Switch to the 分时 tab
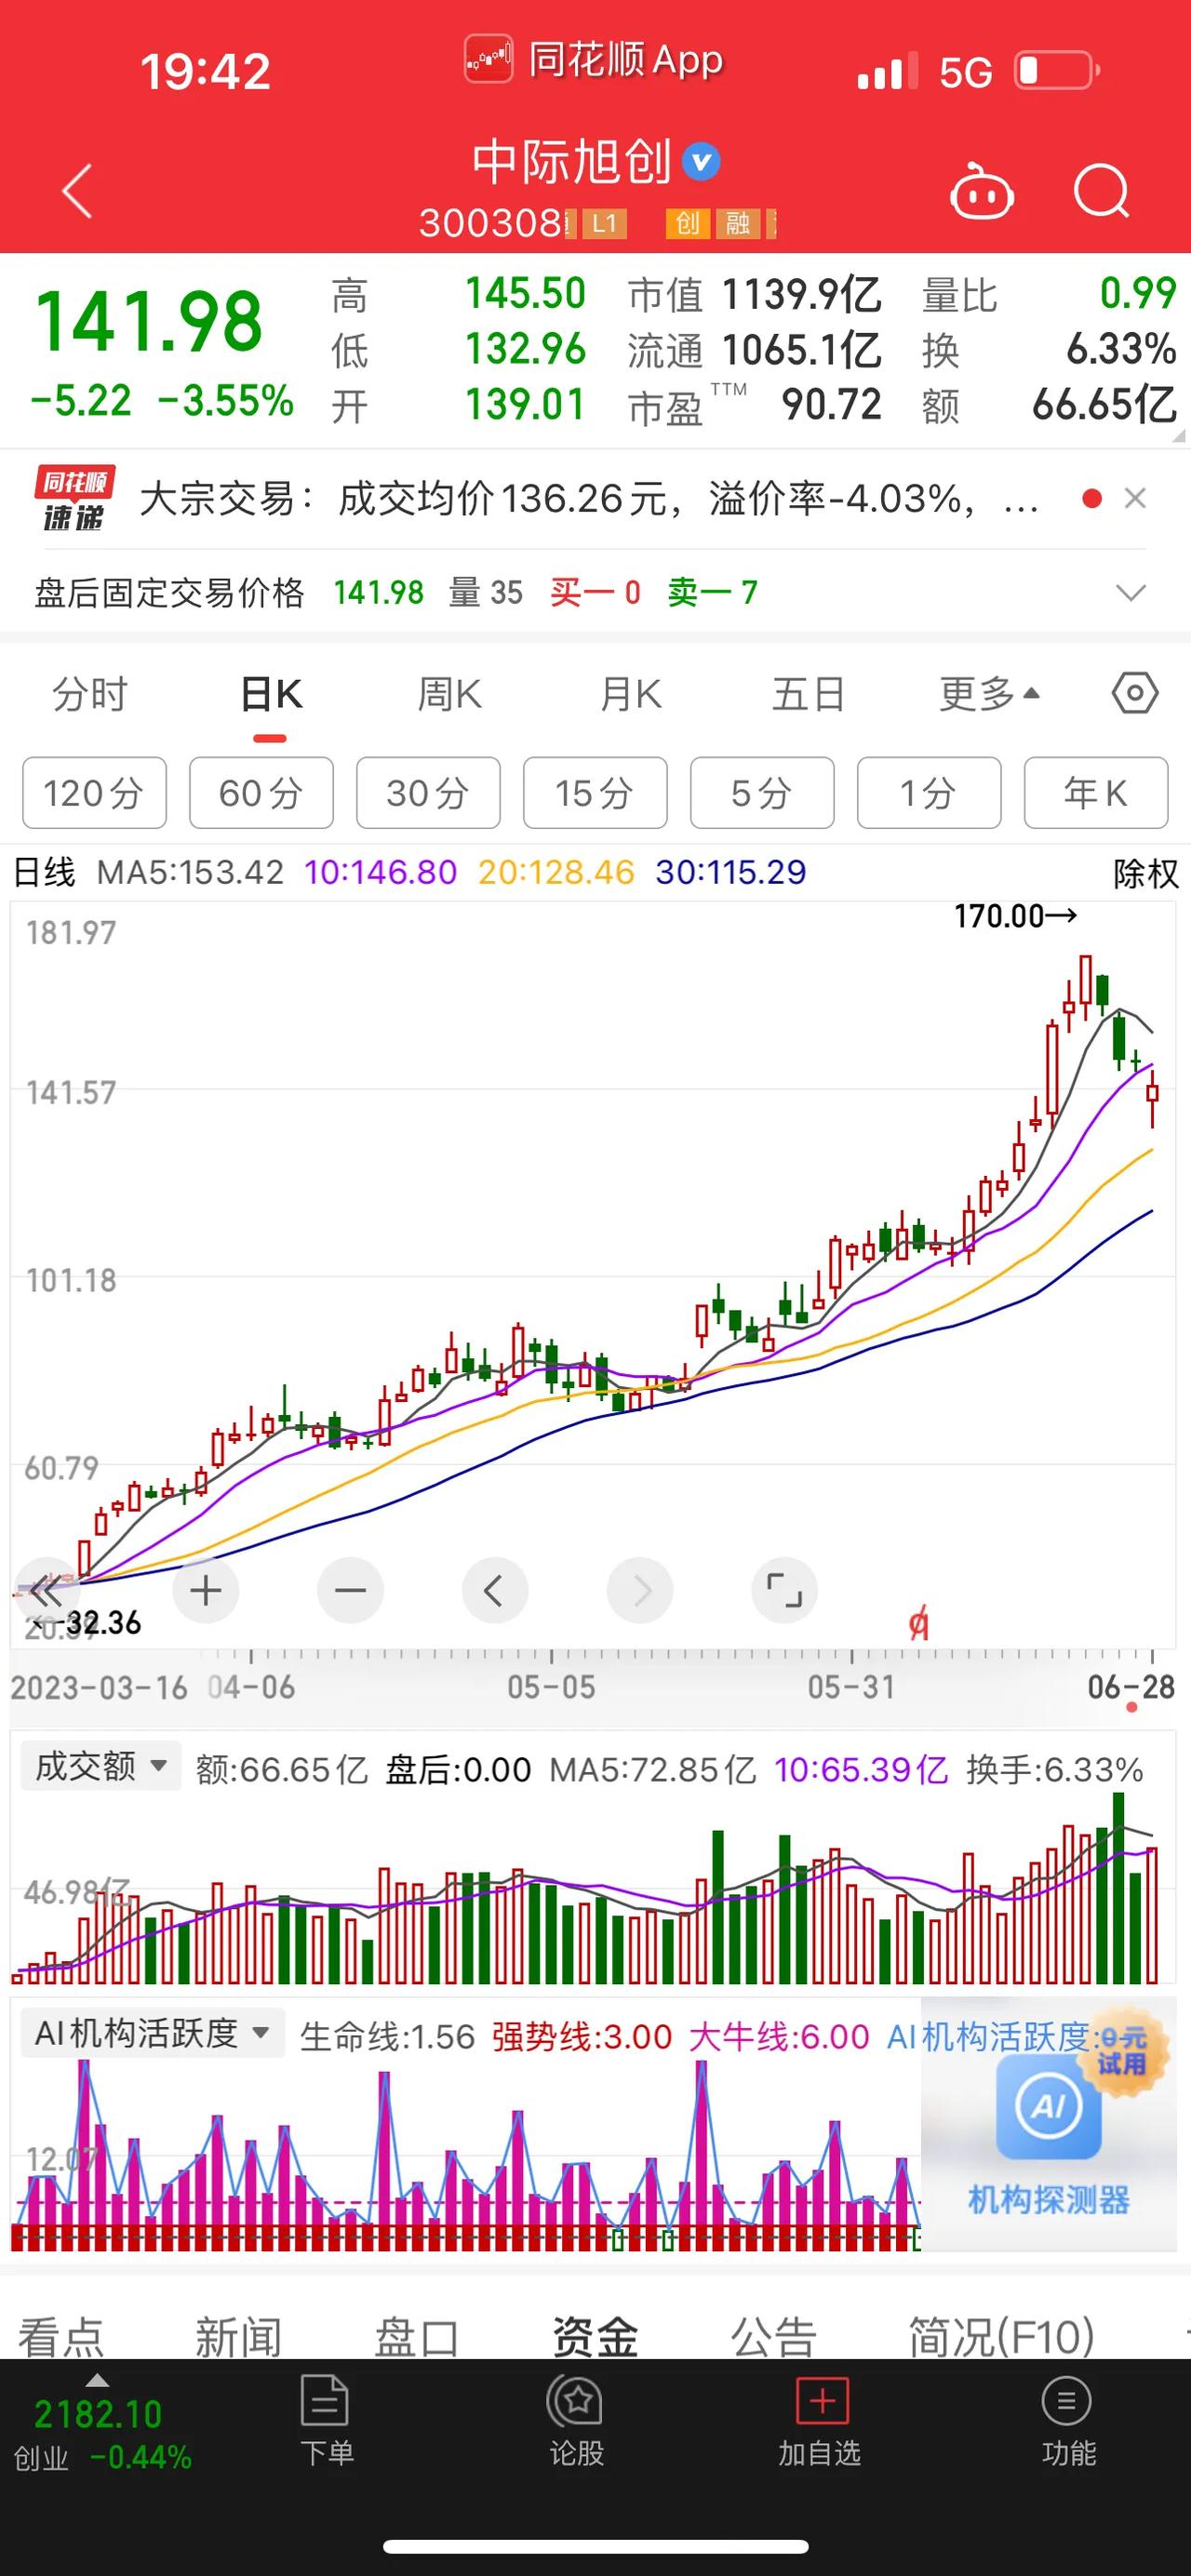This screenshot has width=1191, height=2576. 90,693
